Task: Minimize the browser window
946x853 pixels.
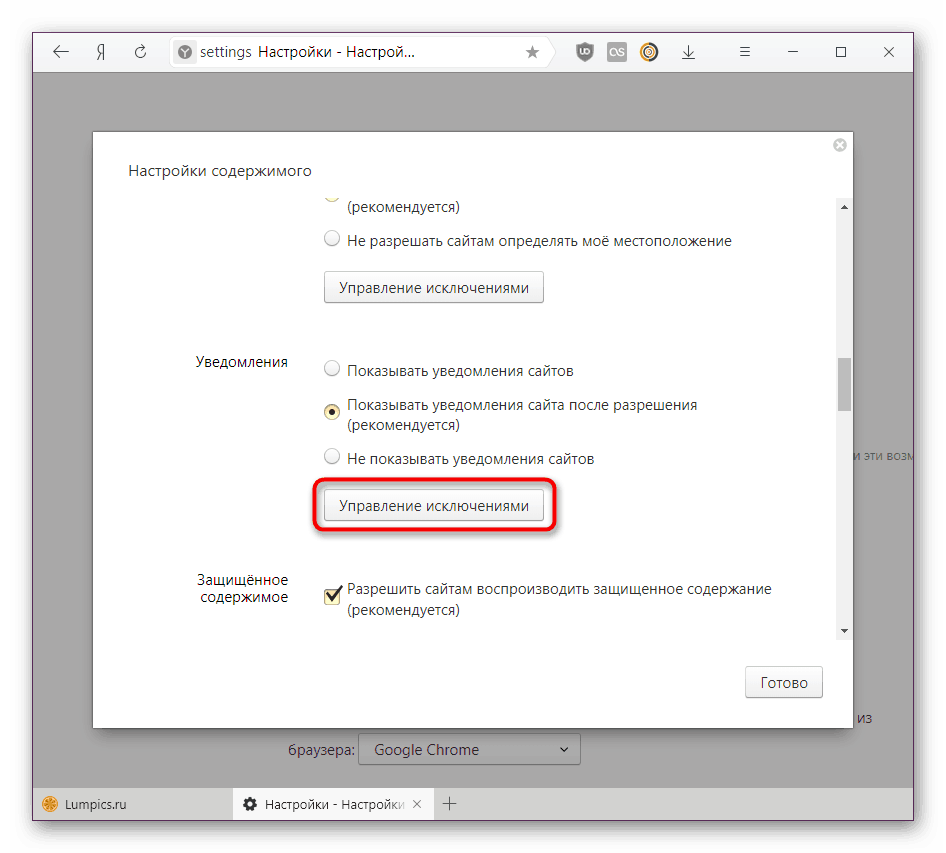Action: click(793, 52)
